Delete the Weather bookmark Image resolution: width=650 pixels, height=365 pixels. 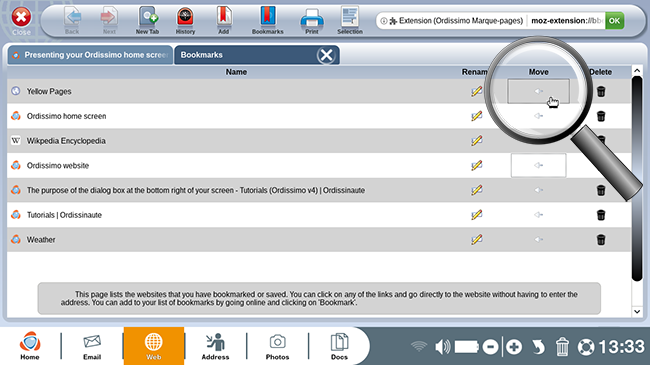[x=601, y=240]
